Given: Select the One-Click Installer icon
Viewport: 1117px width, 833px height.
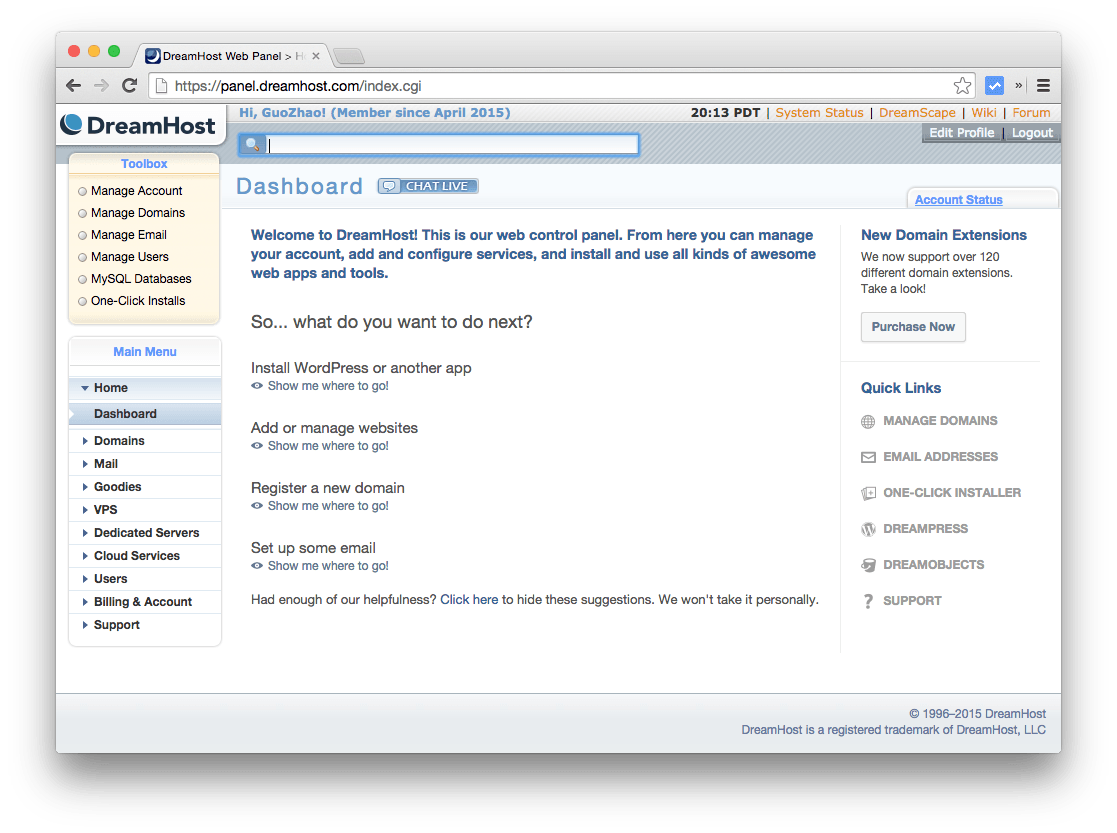Looking at the screenshot, I should click(x=867, y=493).
